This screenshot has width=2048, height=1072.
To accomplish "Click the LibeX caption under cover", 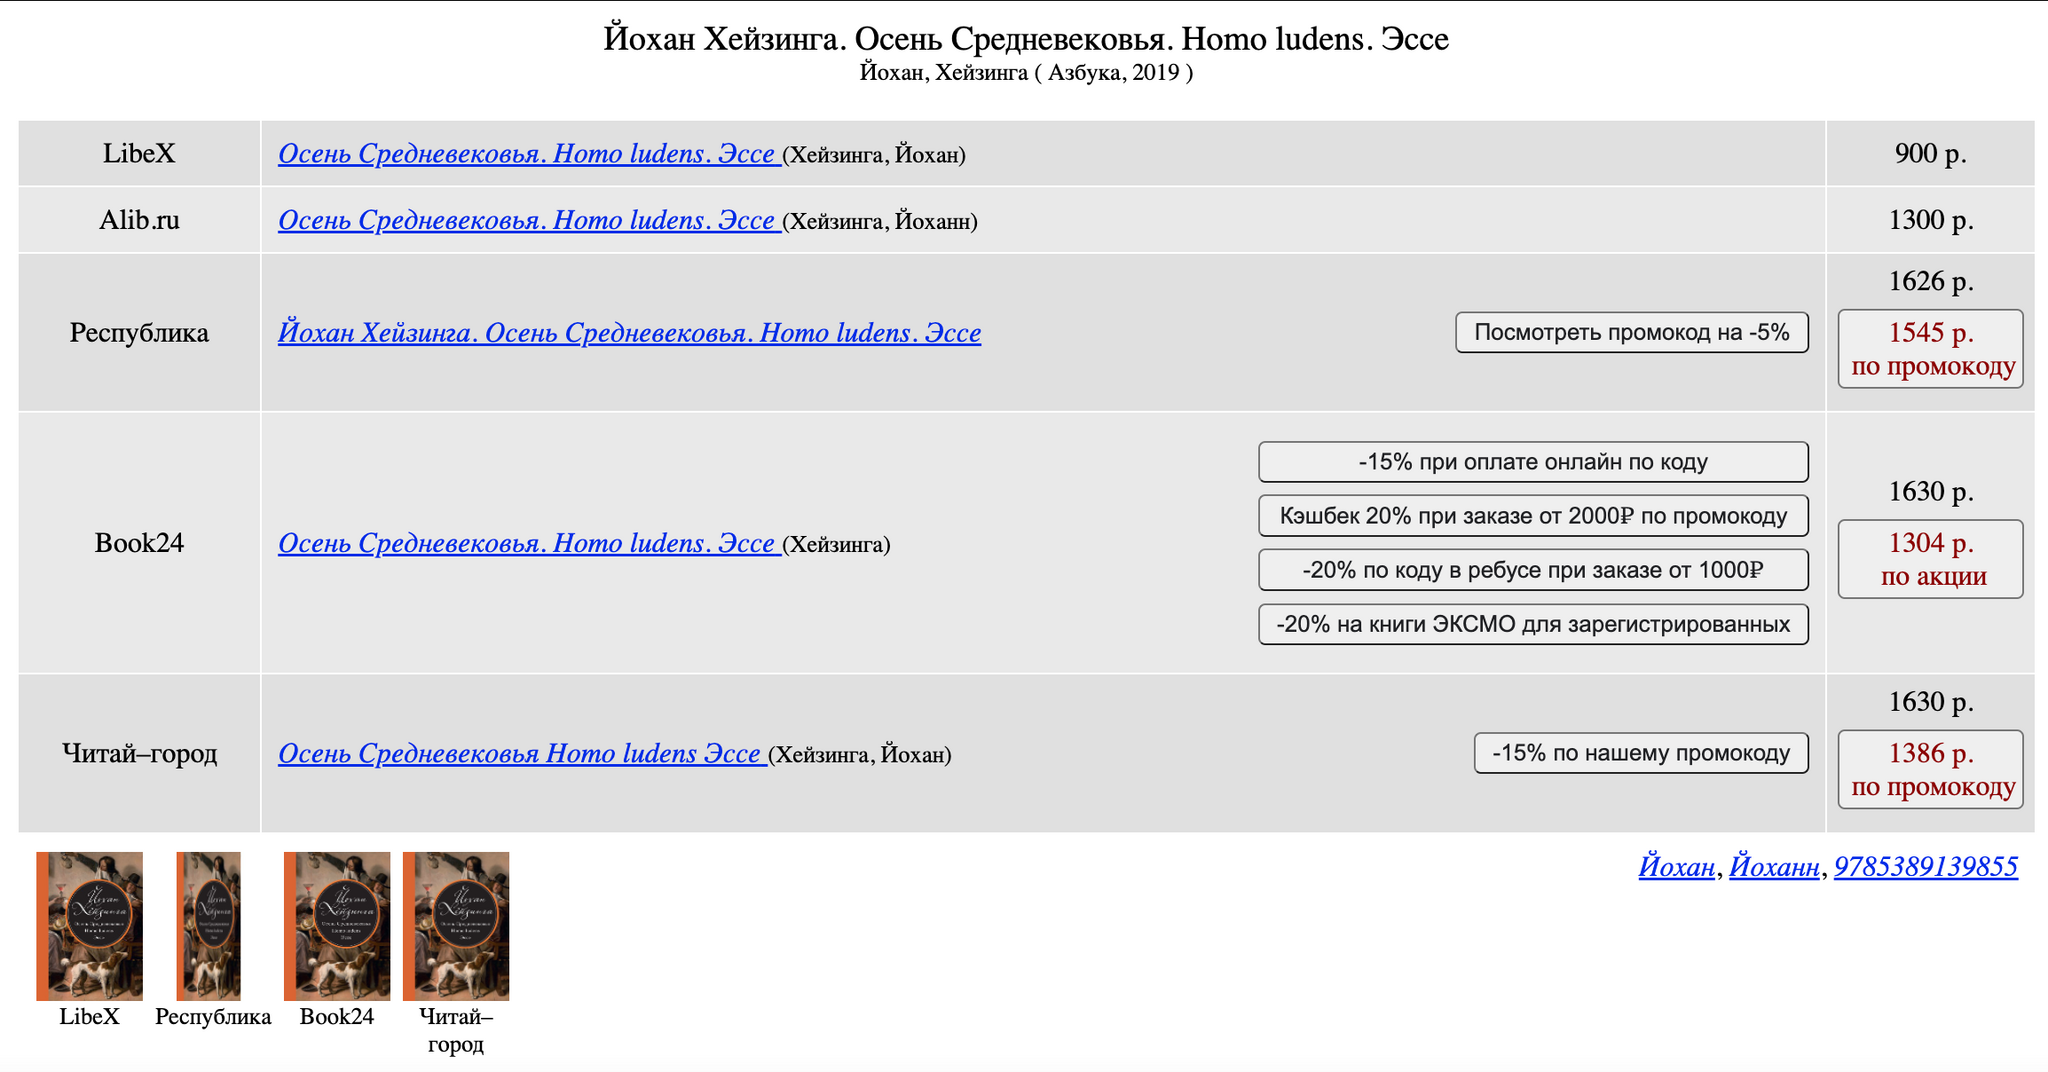I will (89, 1016).
